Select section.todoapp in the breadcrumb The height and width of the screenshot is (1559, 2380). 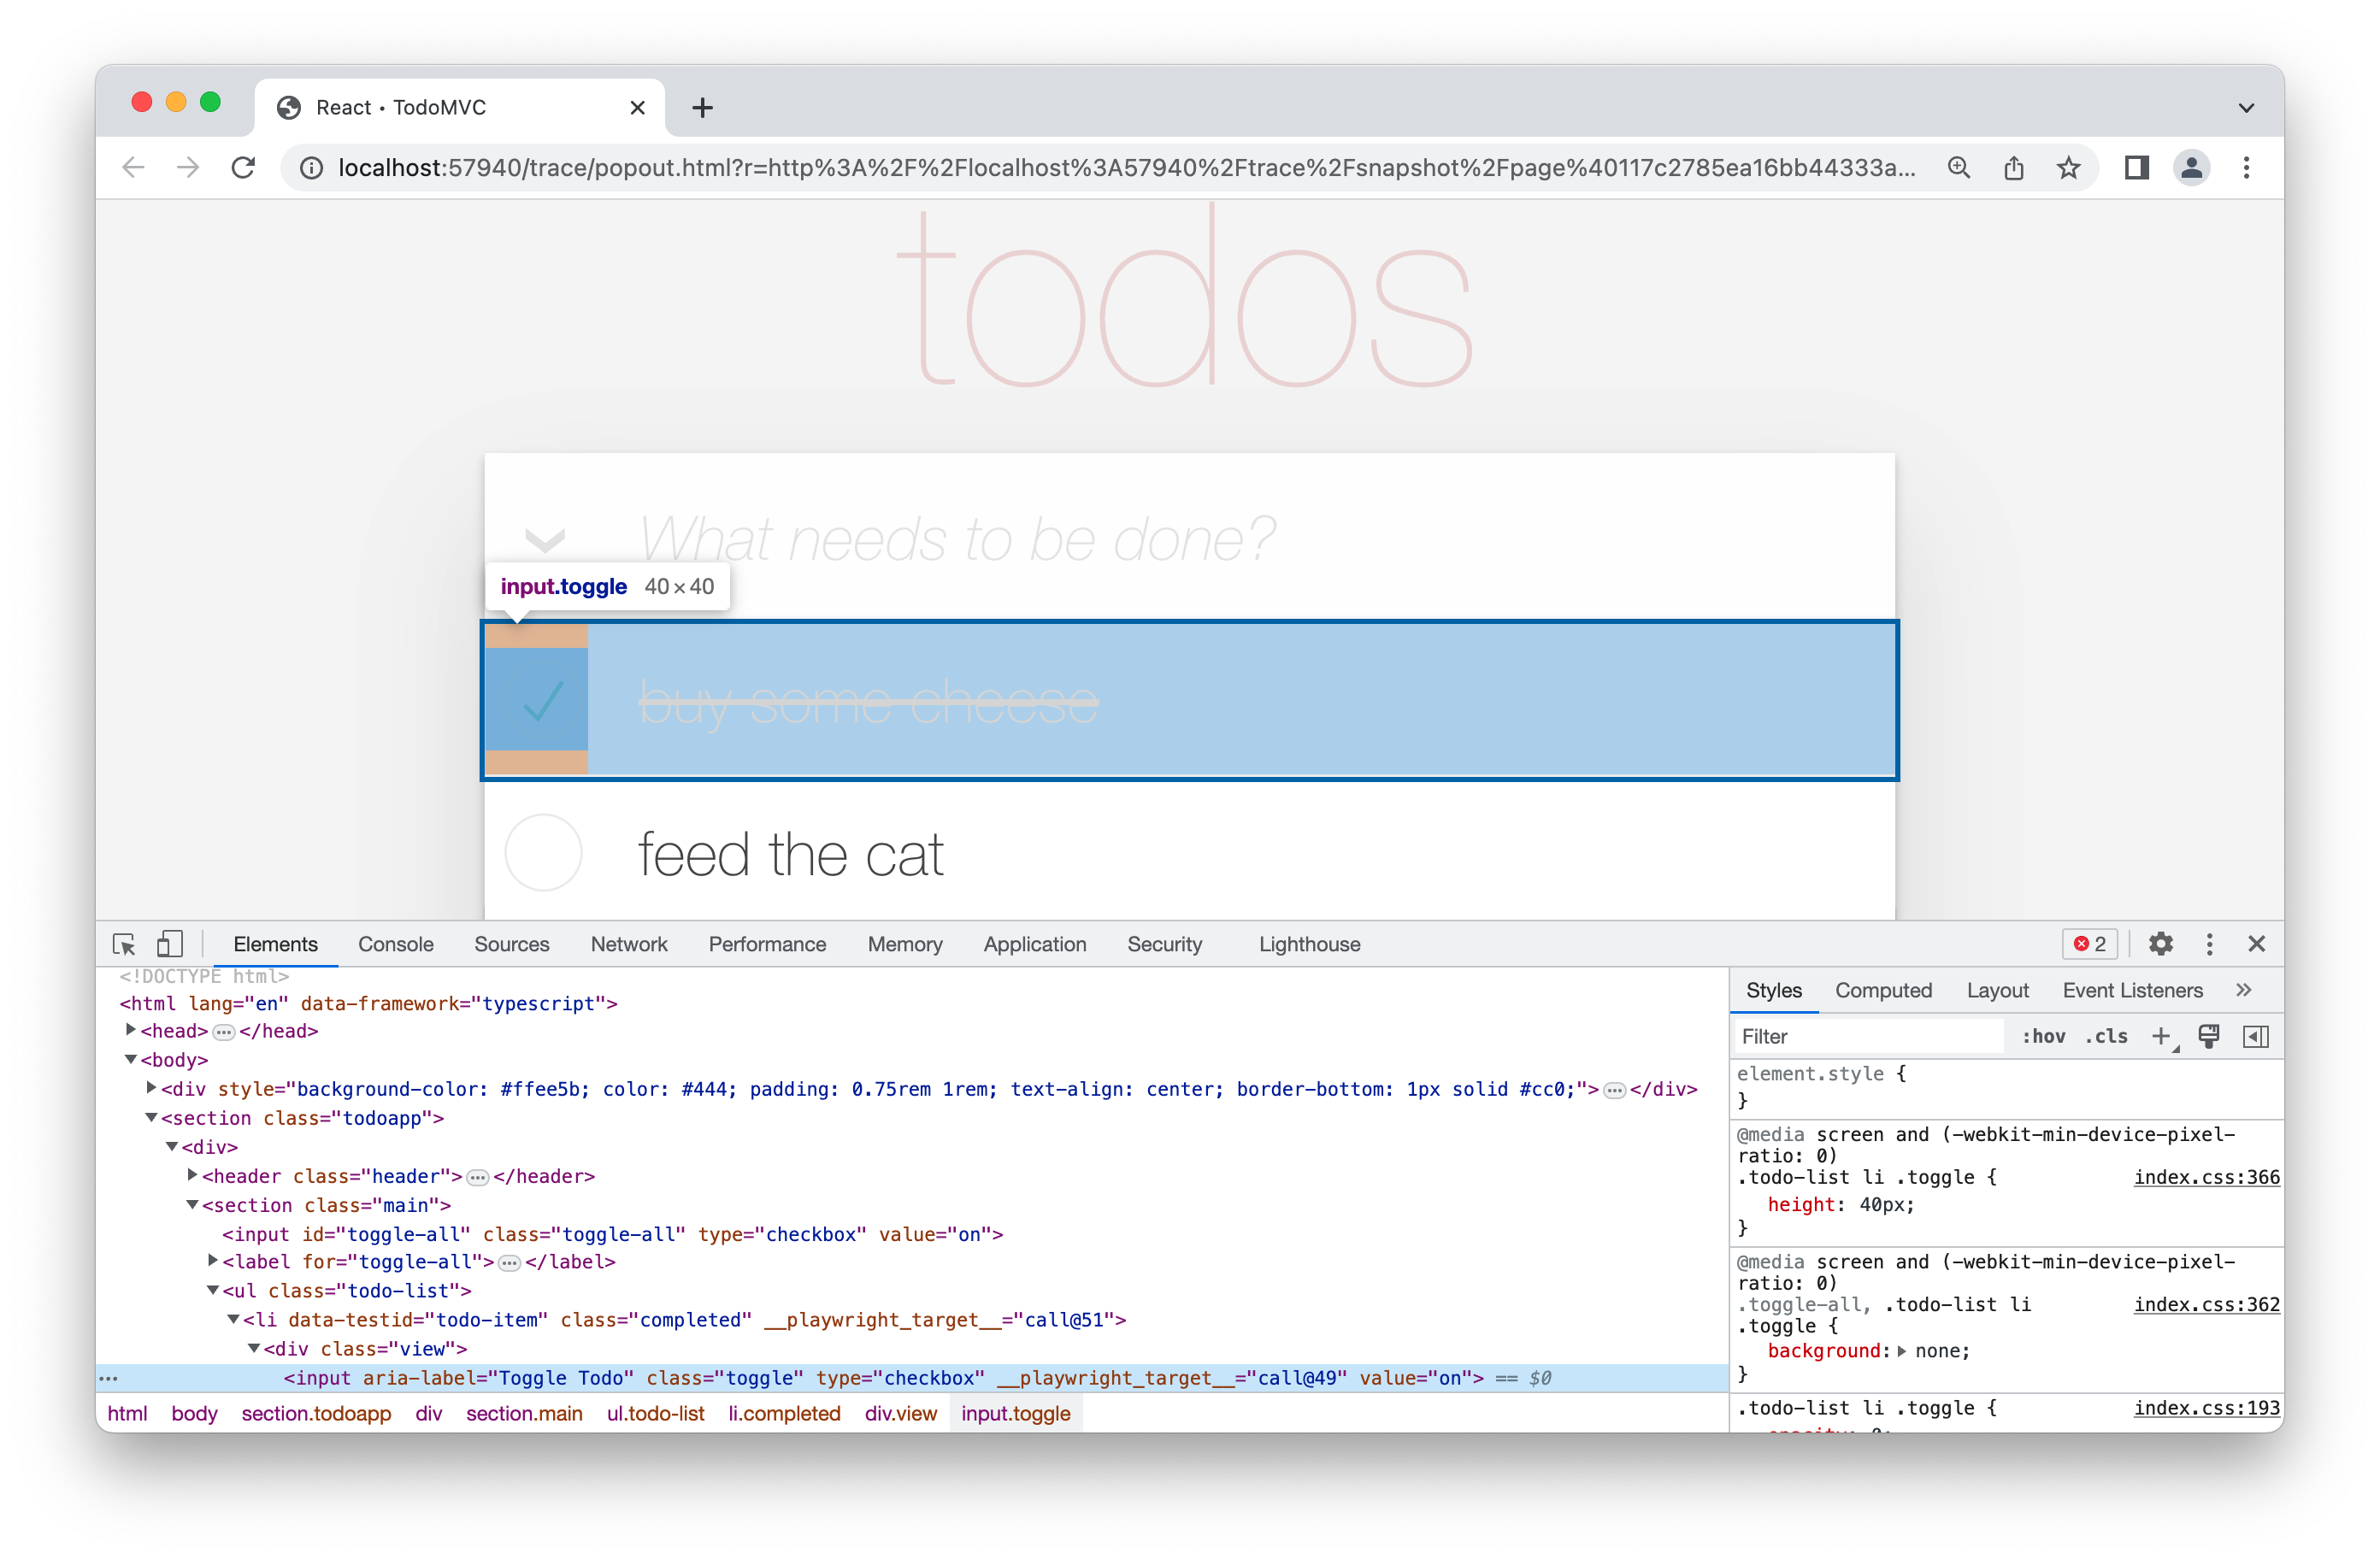coord(316,1413)
